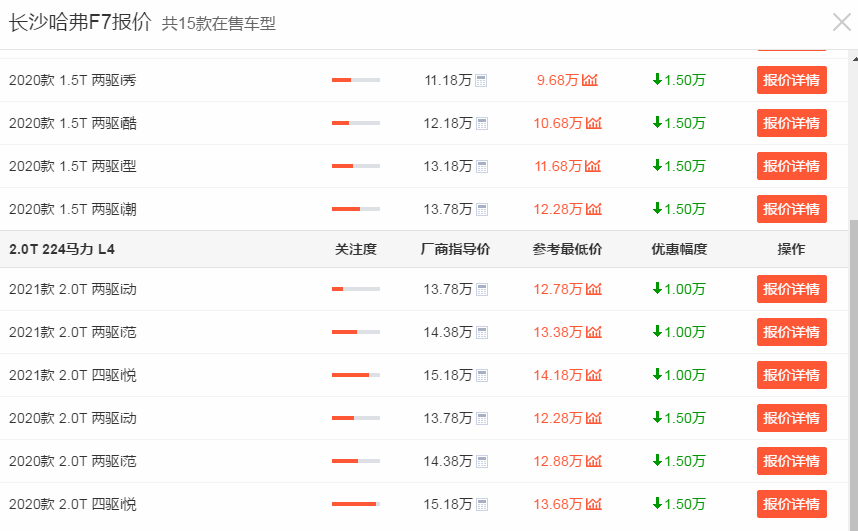This screenshot has height=531, width=858.
Task: Show price trend chart icon beside 14.18万
Action: tap(594, 375)
